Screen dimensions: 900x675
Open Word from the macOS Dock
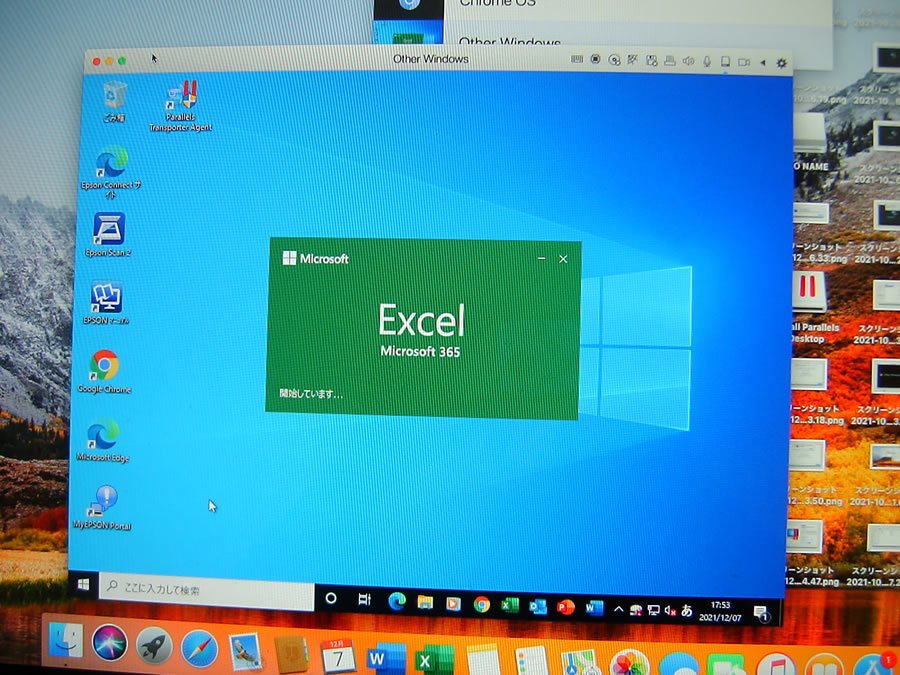click(x=386, y=659)
